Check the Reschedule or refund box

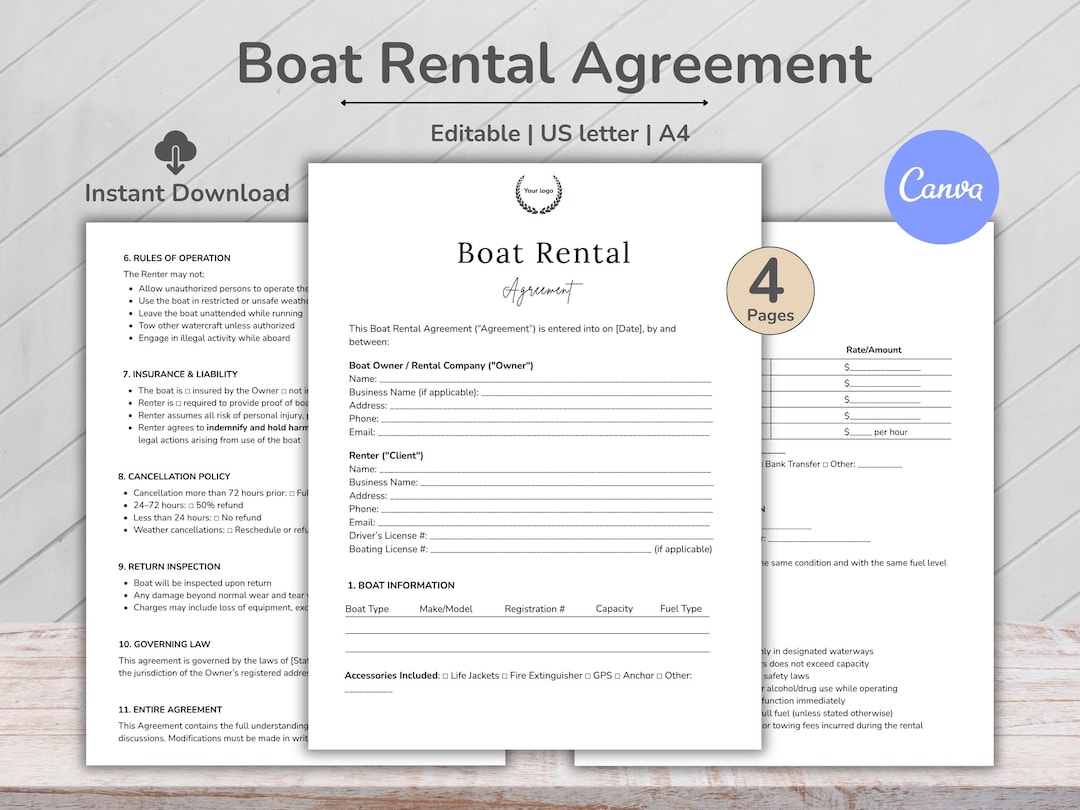pos(229,530)
